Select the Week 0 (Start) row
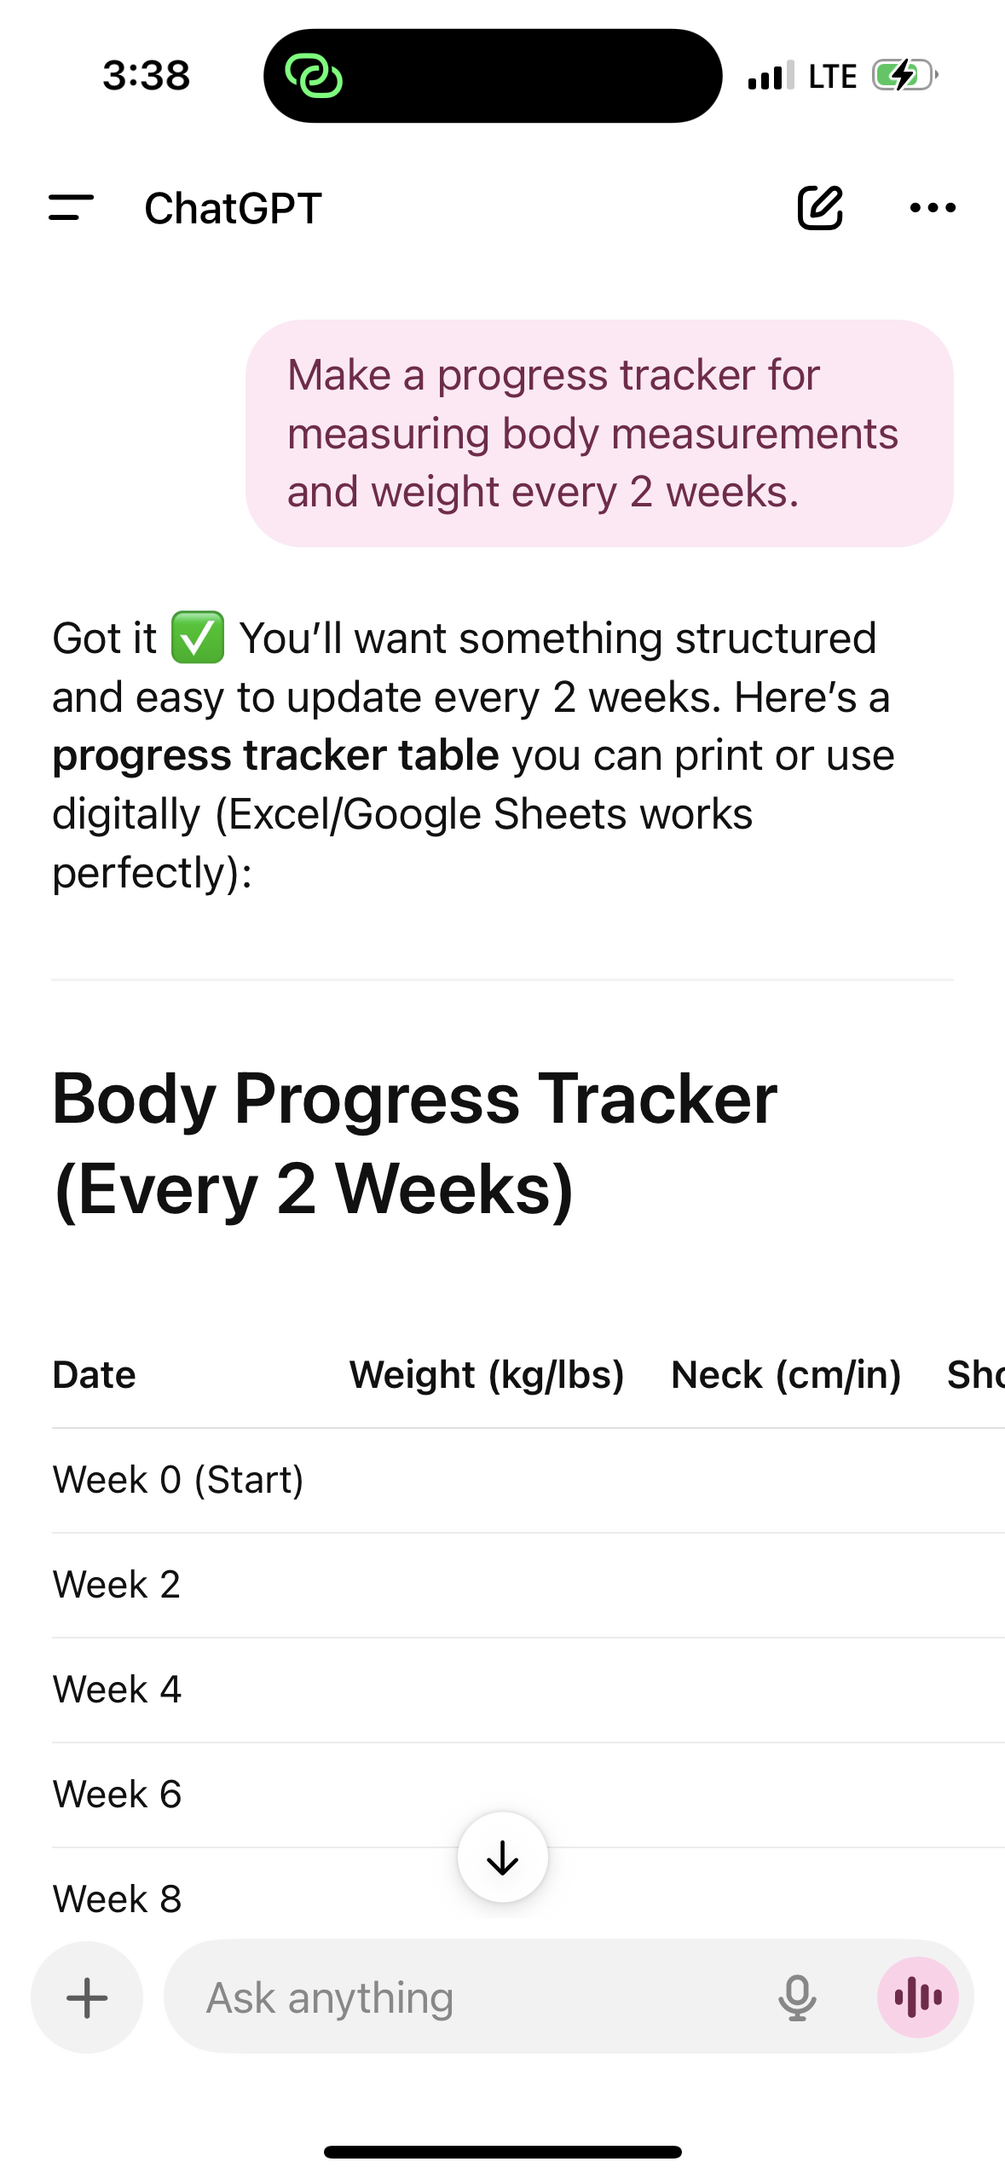This screenshot has height=2179, width=1005. [x=528, y=1480]
